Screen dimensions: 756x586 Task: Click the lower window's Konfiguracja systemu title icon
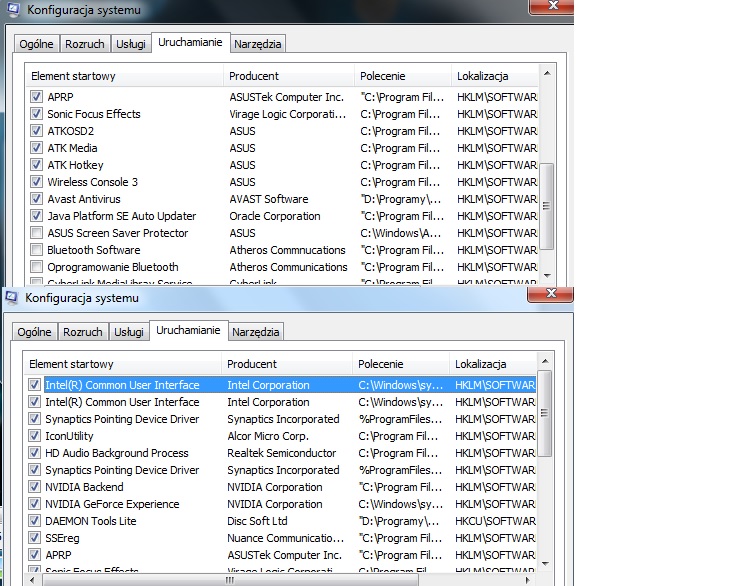pos(12,298)
